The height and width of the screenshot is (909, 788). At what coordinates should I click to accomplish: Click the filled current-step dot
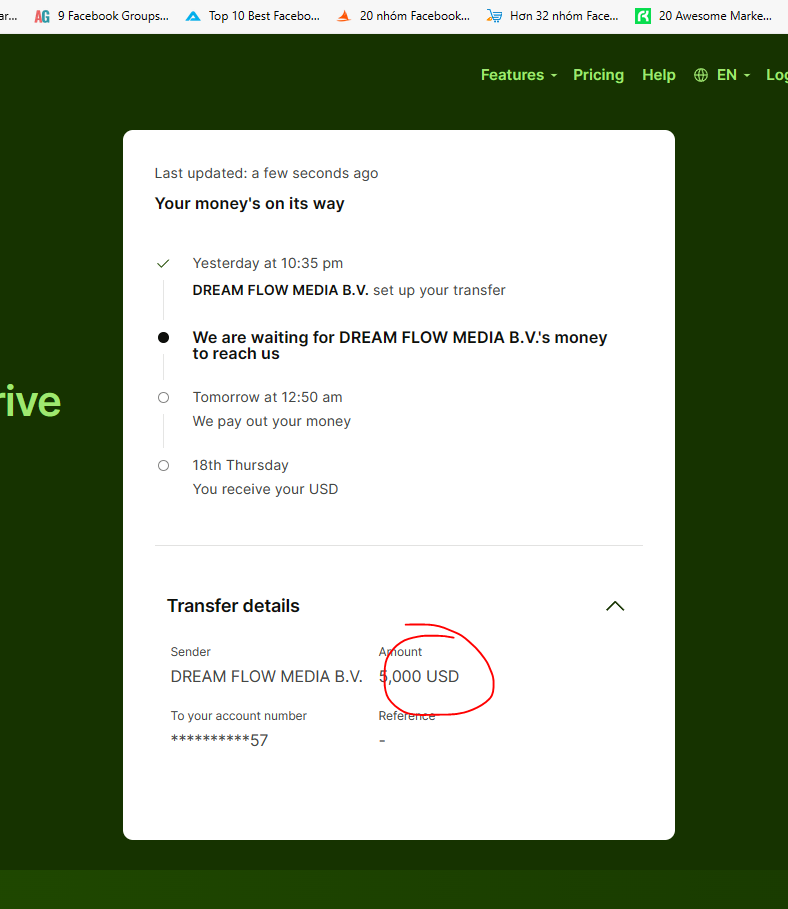pyautogui.click(x=164, y=337)
